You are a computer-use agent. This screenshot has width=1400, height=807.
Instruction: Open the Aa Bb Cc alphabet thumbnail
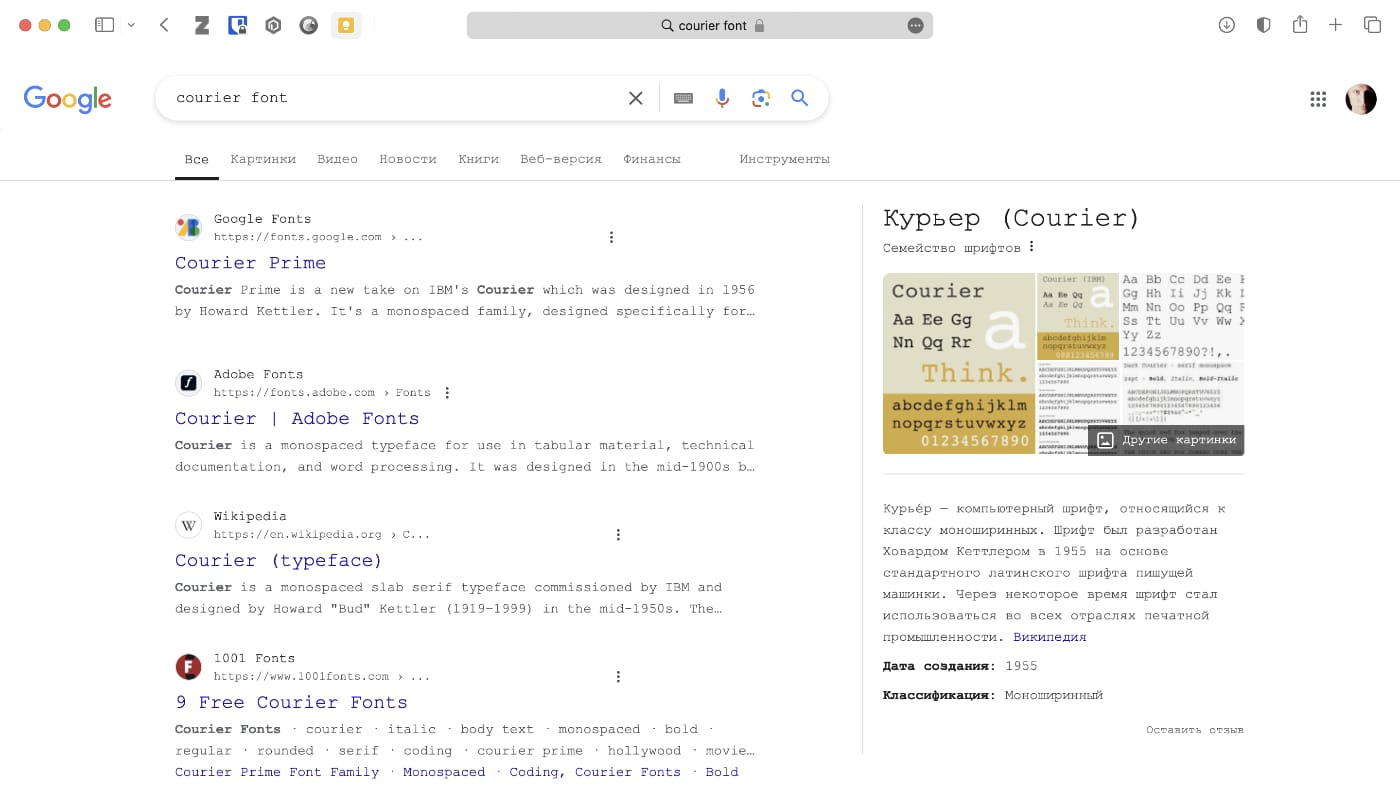(x=1182, y=317)
